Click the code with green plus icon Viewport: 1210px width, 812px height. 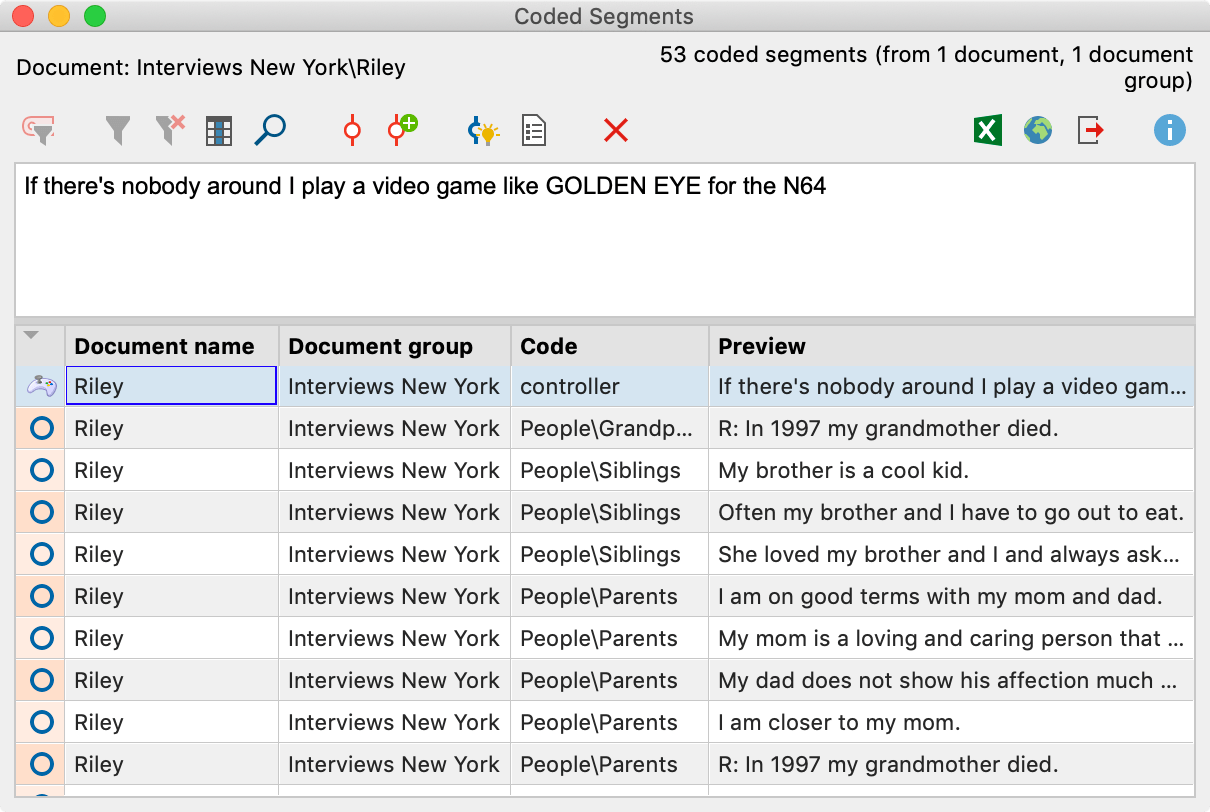pyautogui.click(x=402, y=130)
